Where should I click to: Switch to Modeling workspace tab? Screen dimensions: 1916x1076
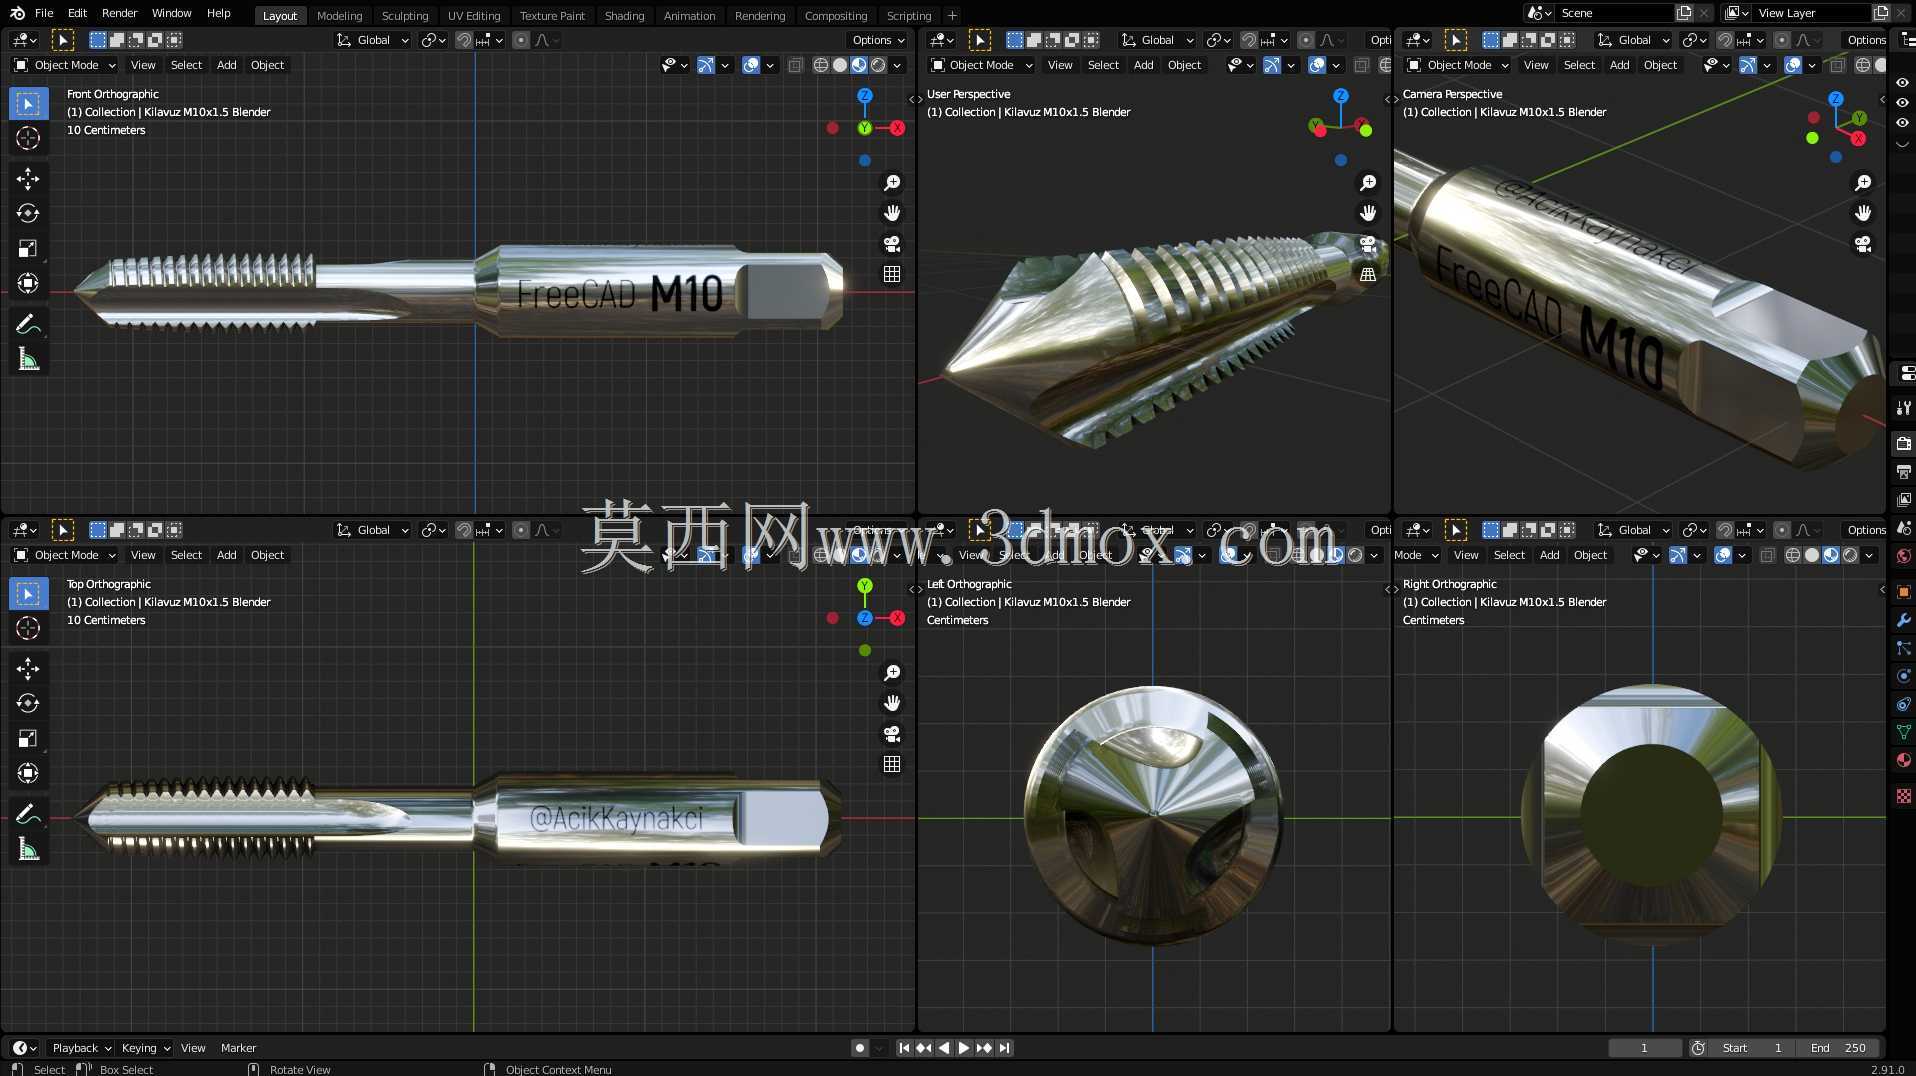tap(339, 16)
